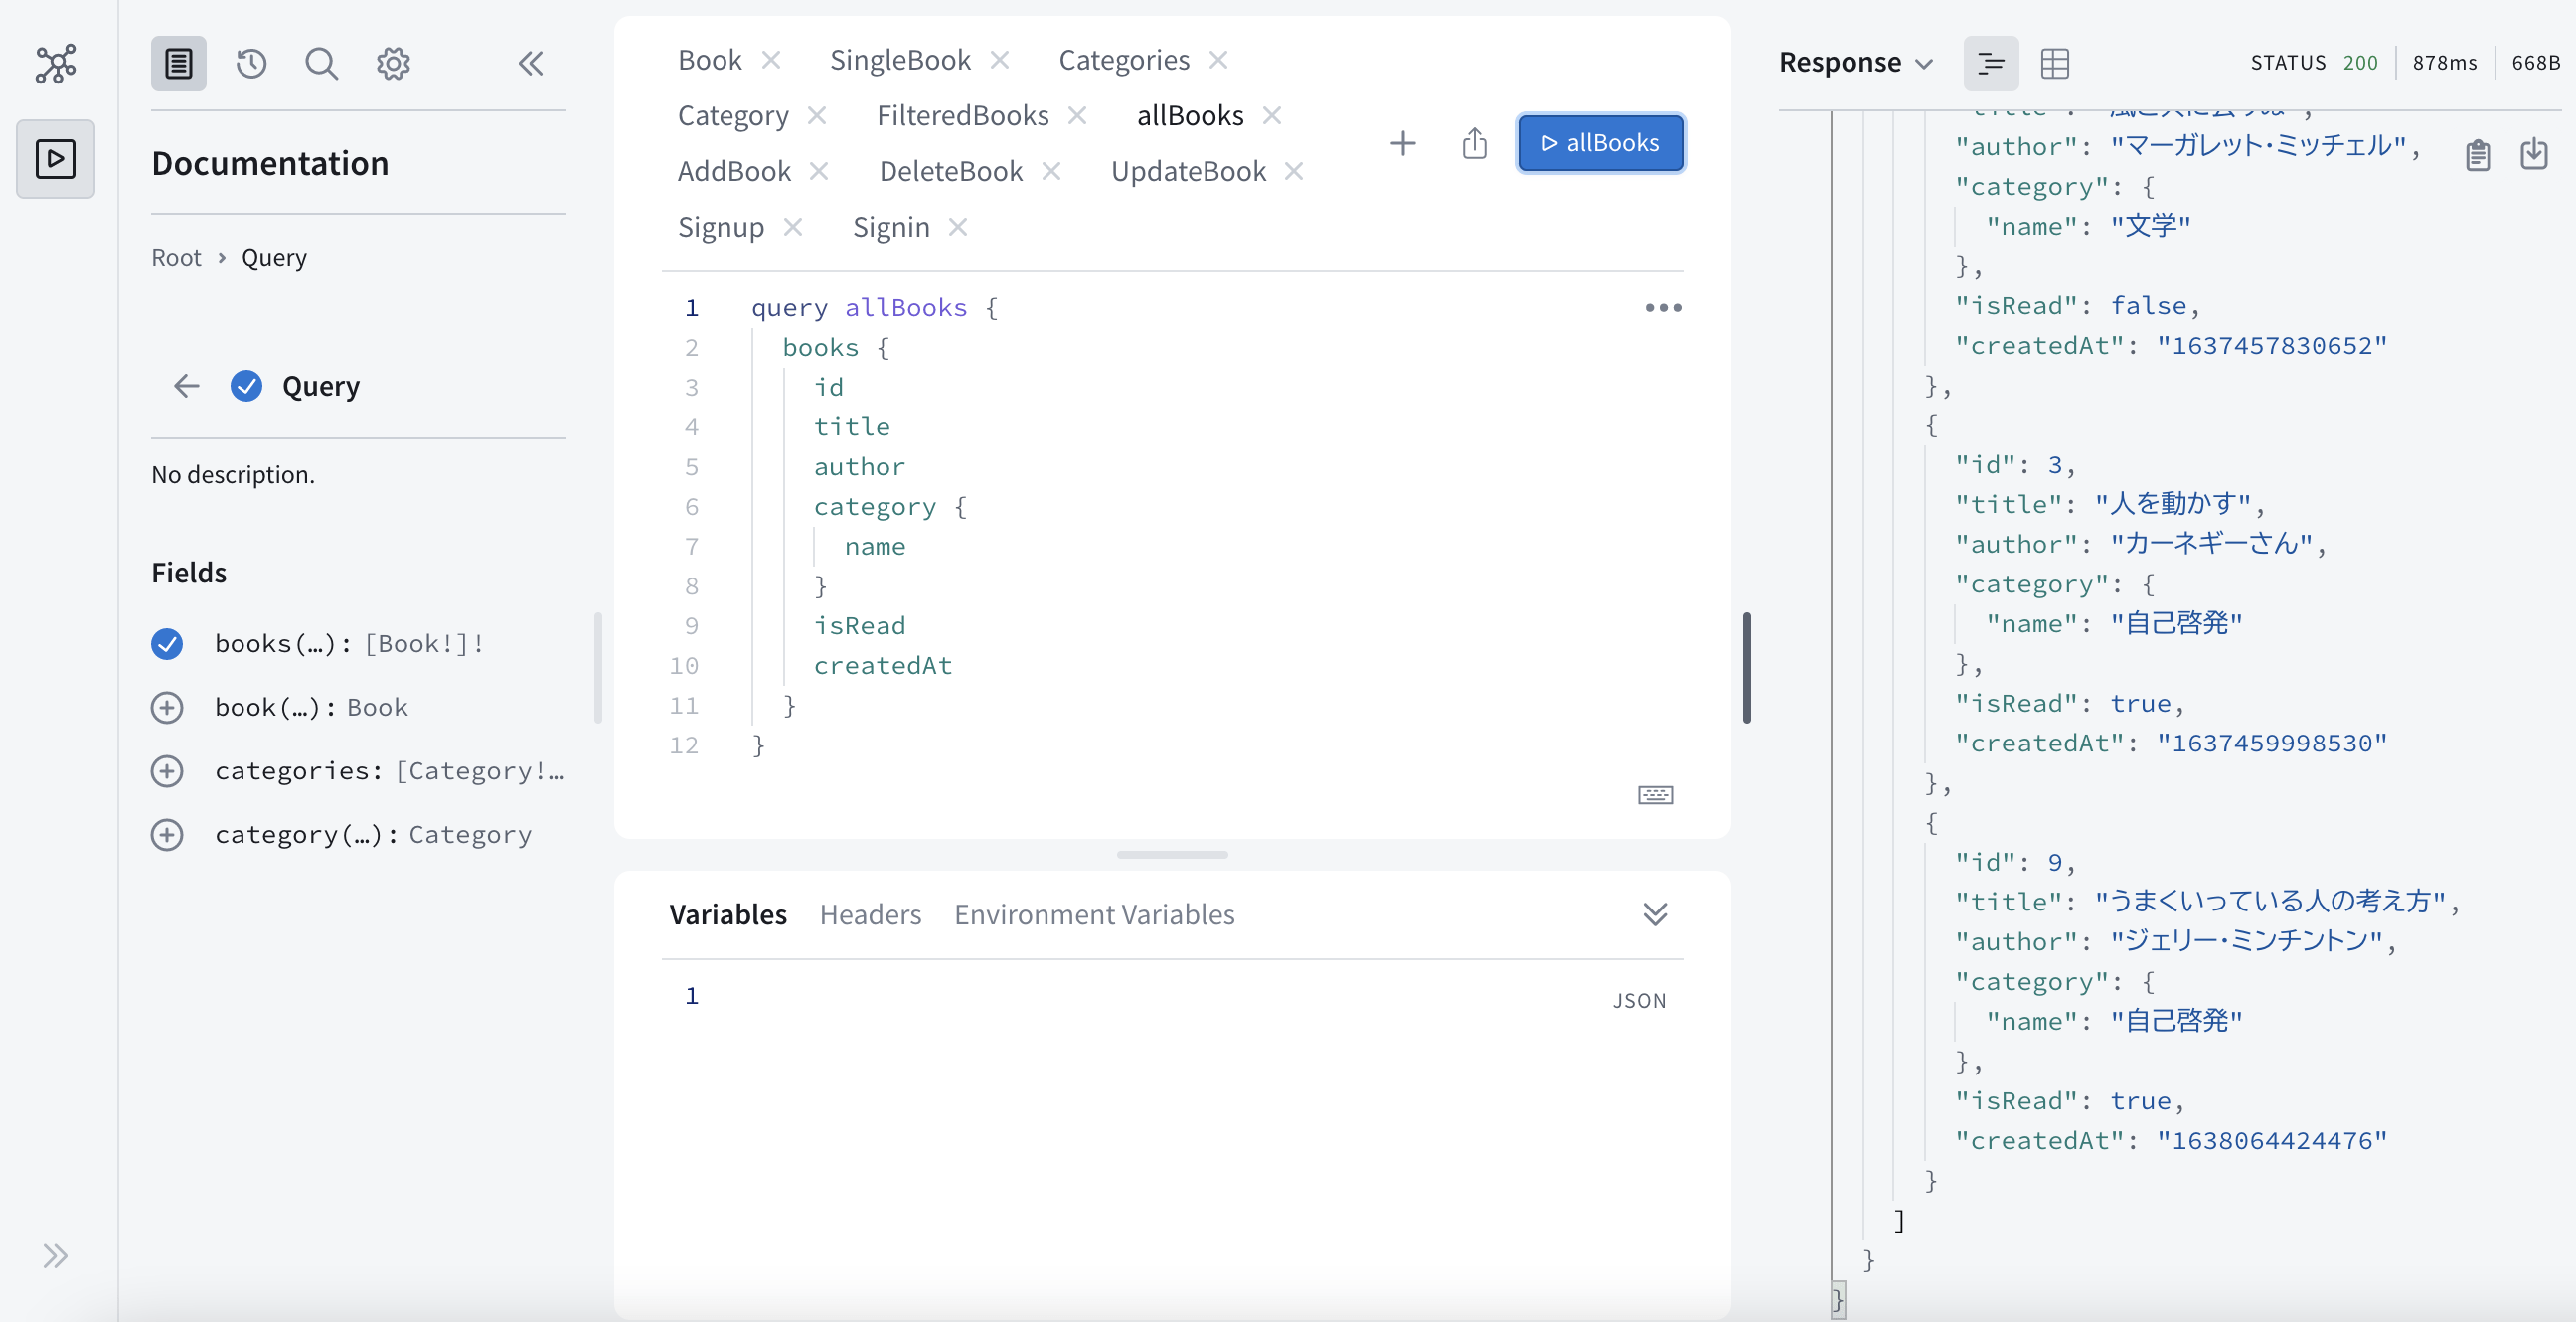2576x1322 pixels.
Task: Close the Signup tab
Action: click(792, 227)
